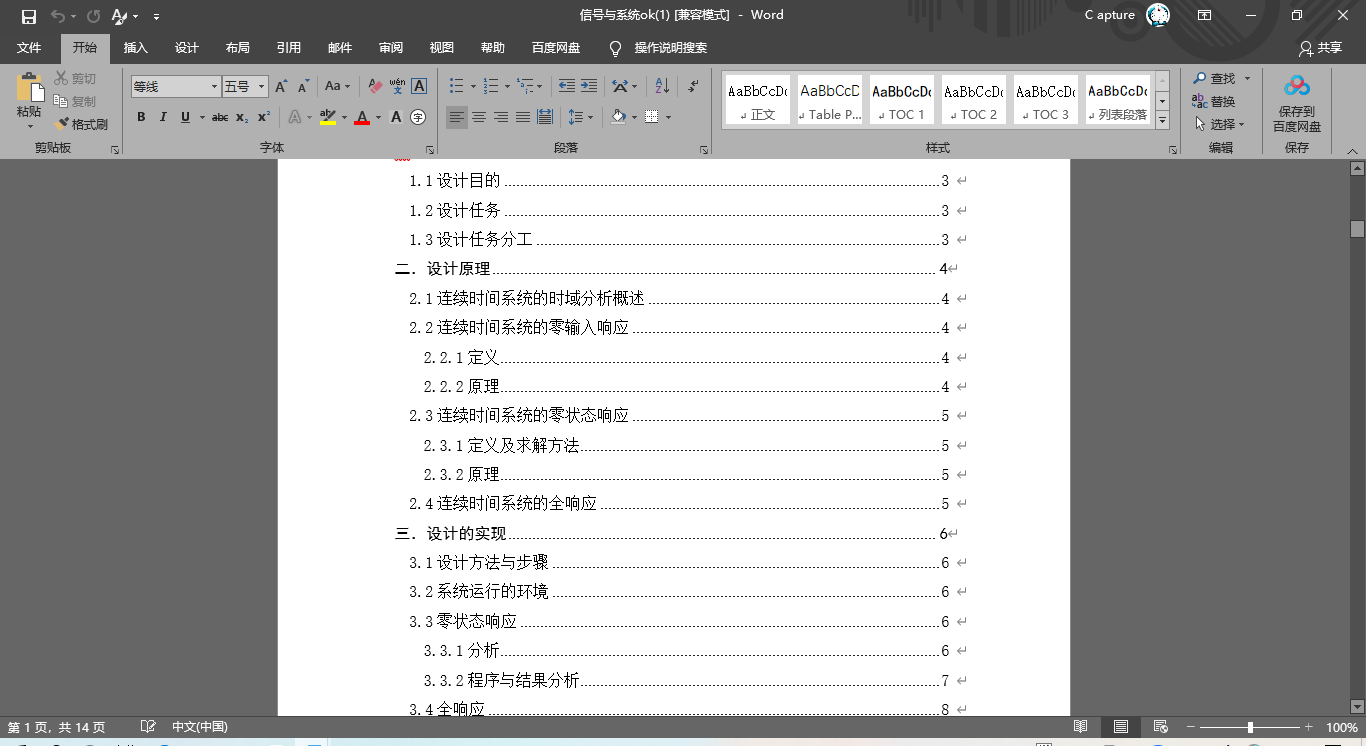1366x746 pixels.
Task: Apply strikethrough with the abc icon
Action: (x=220, y=117)
